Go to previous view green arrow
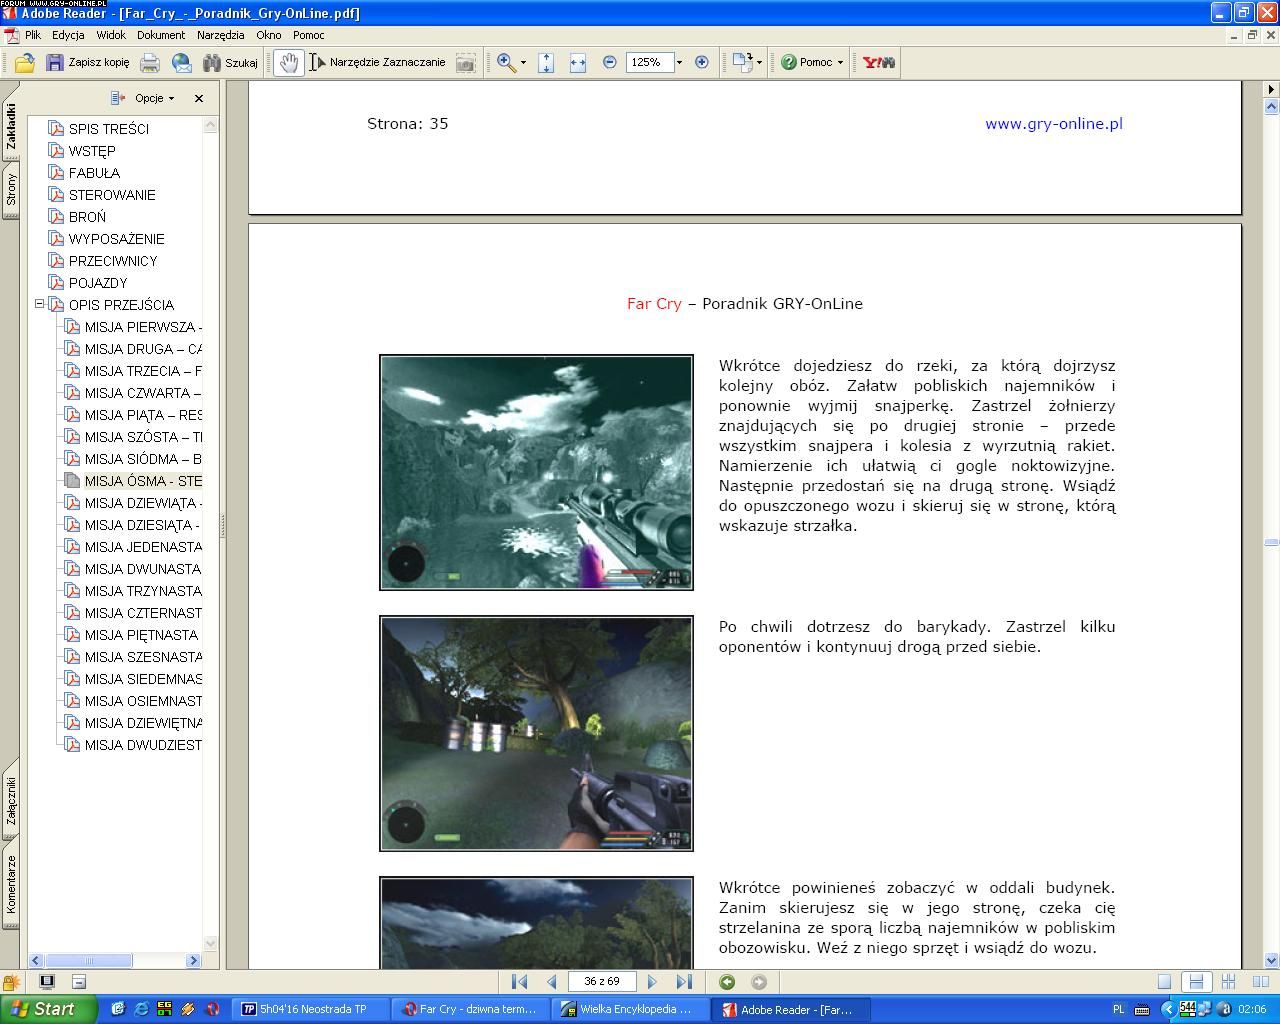The height and width of the screenshot is (1024, 1280). 727,982
